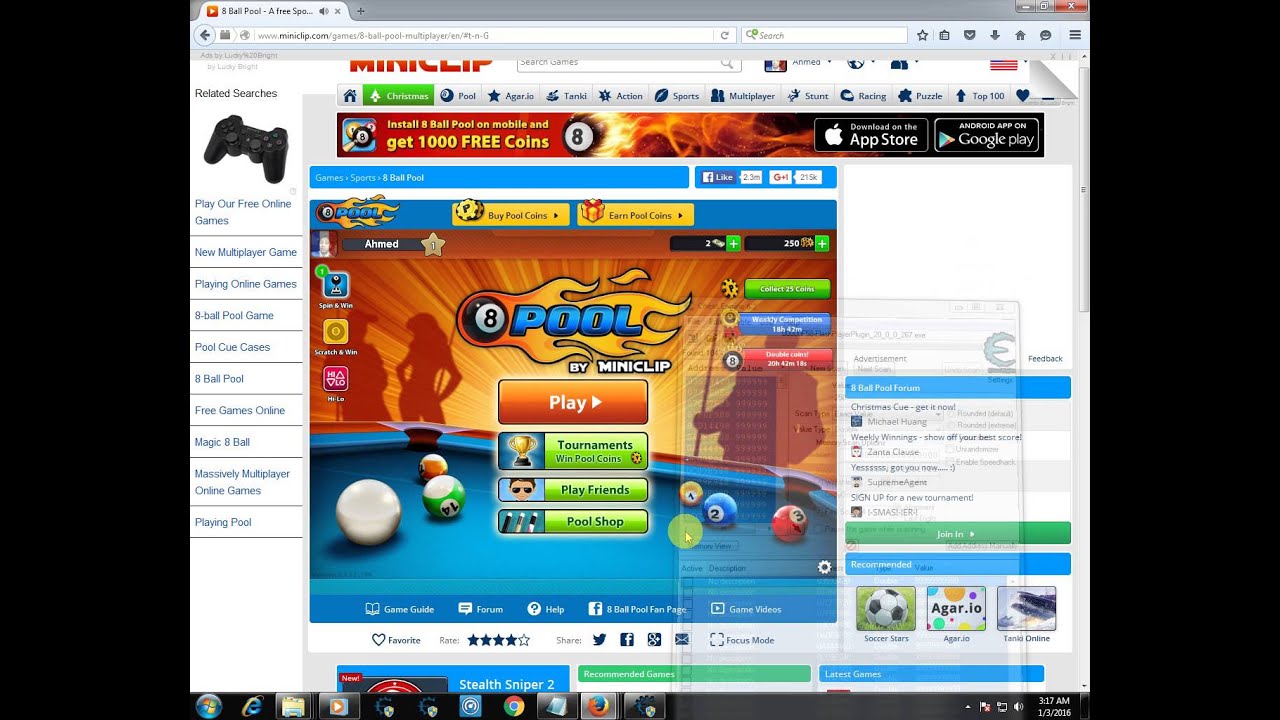
Task: Open the US flag country dropdown
Action: 1008,64
